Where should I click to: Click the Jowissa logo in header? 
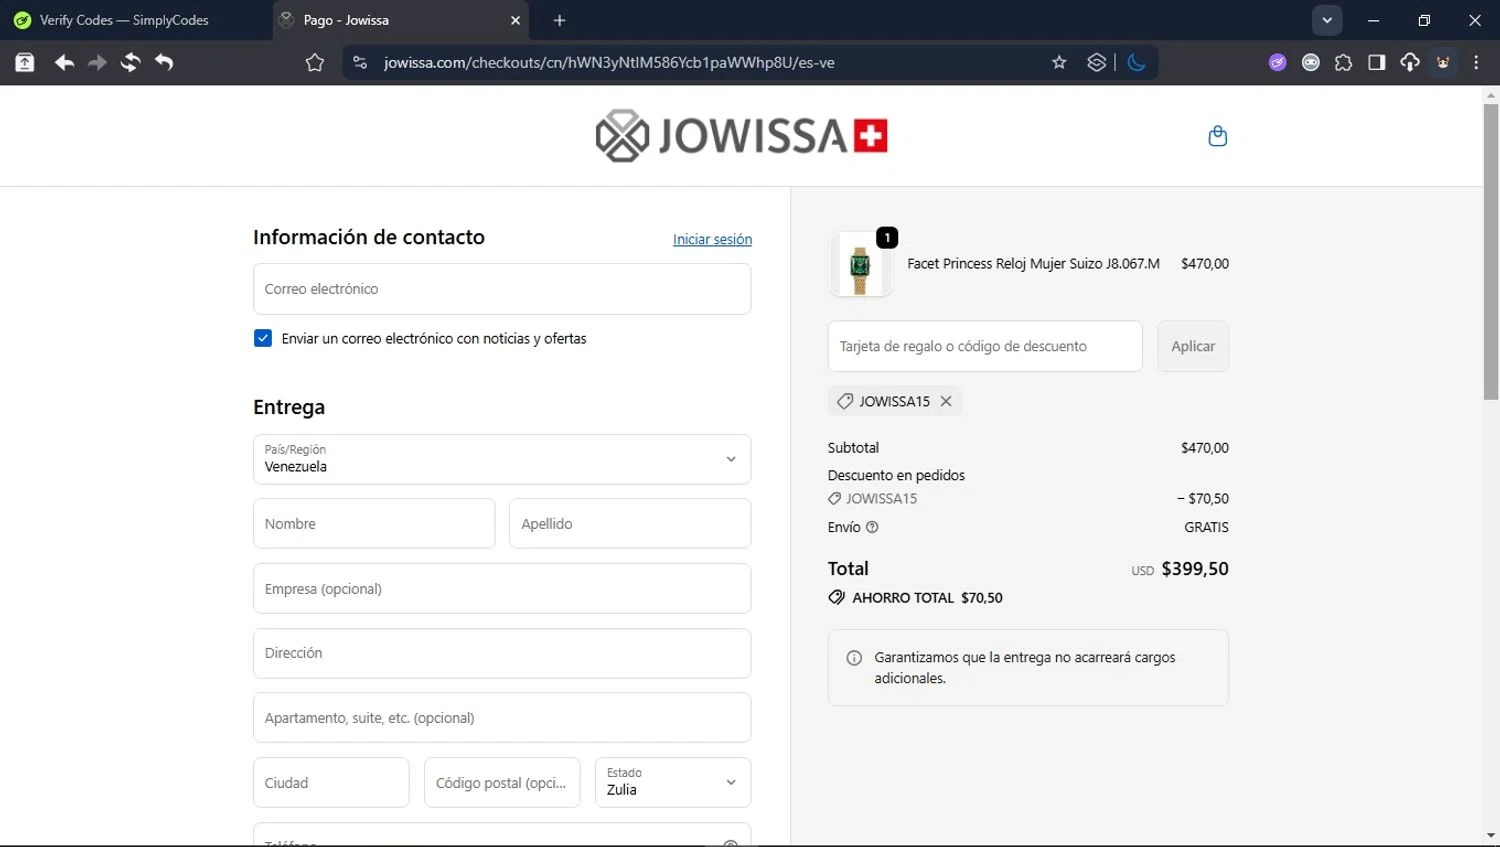click(x=741, y=136)
